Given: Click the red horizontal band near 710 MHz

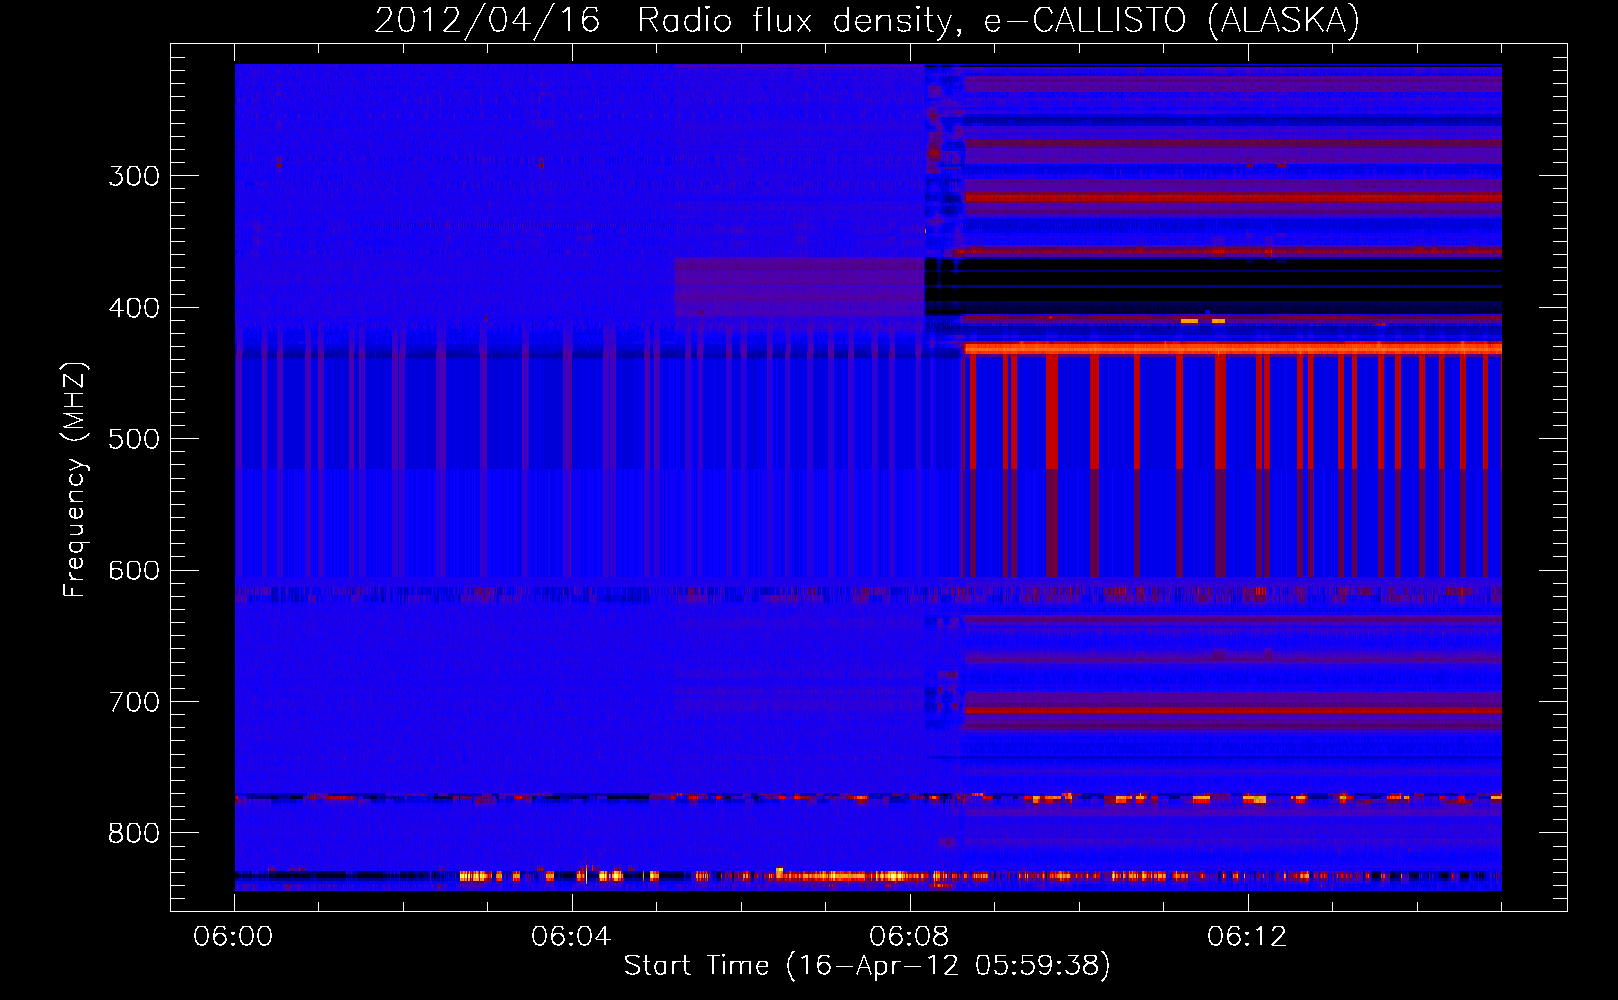Looking at the screenshot, I should click(1232, 711).
